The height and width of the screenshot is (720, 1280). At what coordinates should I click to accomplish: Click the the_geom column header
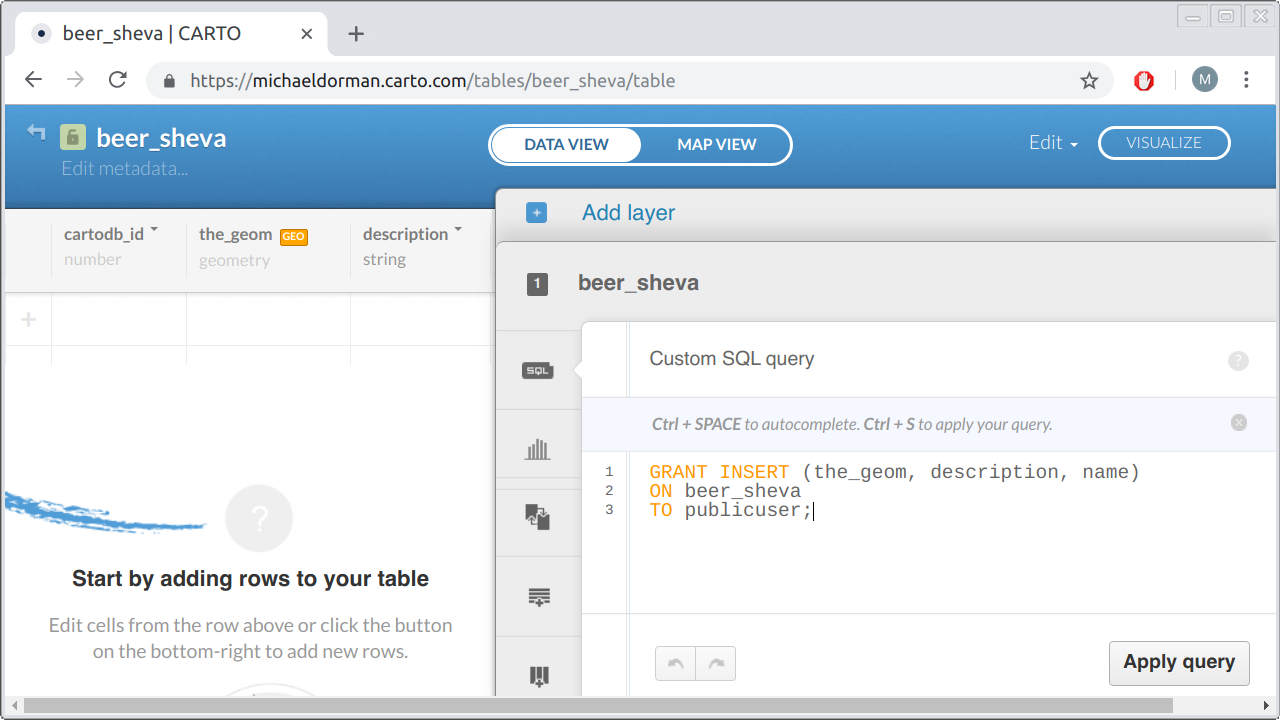[235, 234]
